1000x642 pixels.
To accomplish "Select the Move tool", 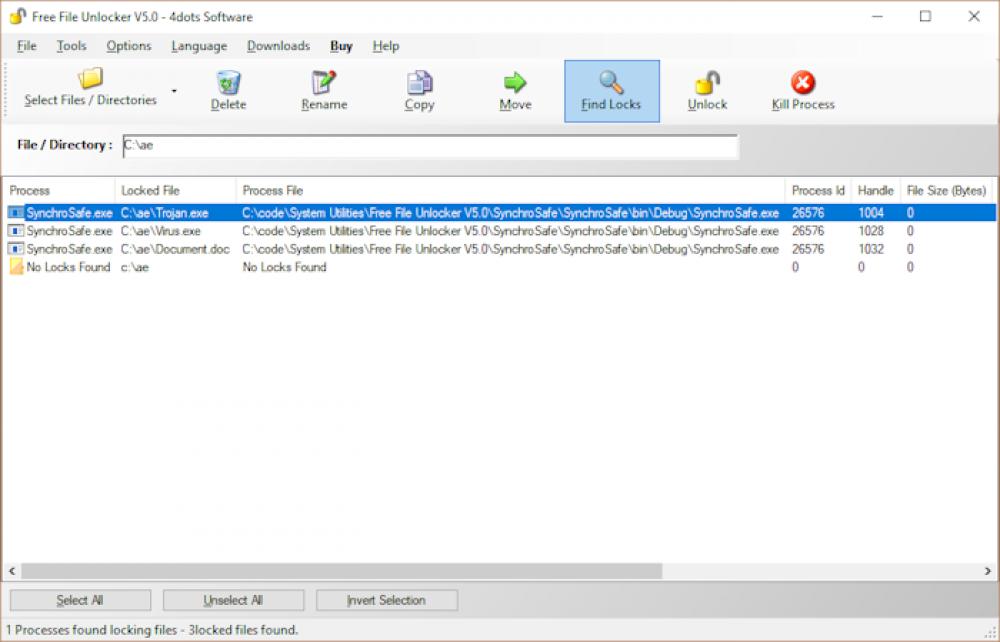I will [x=514, y=90].
